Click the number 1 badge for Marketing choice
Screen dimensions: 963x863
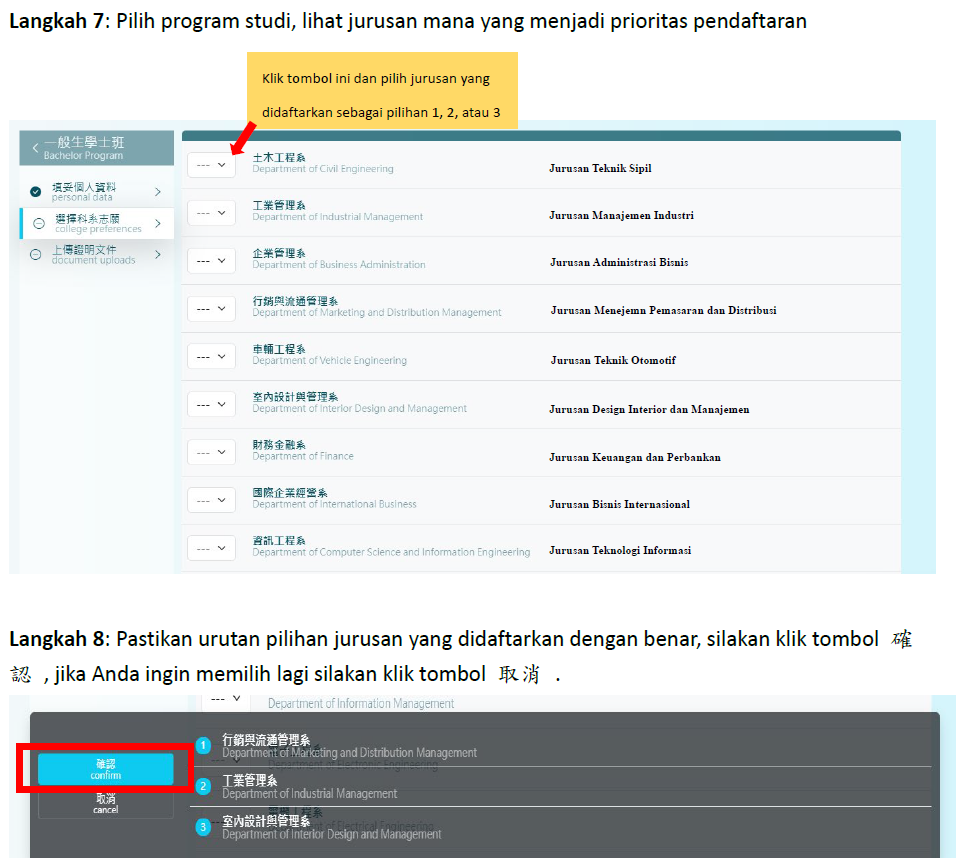click(x=203, y=746)
